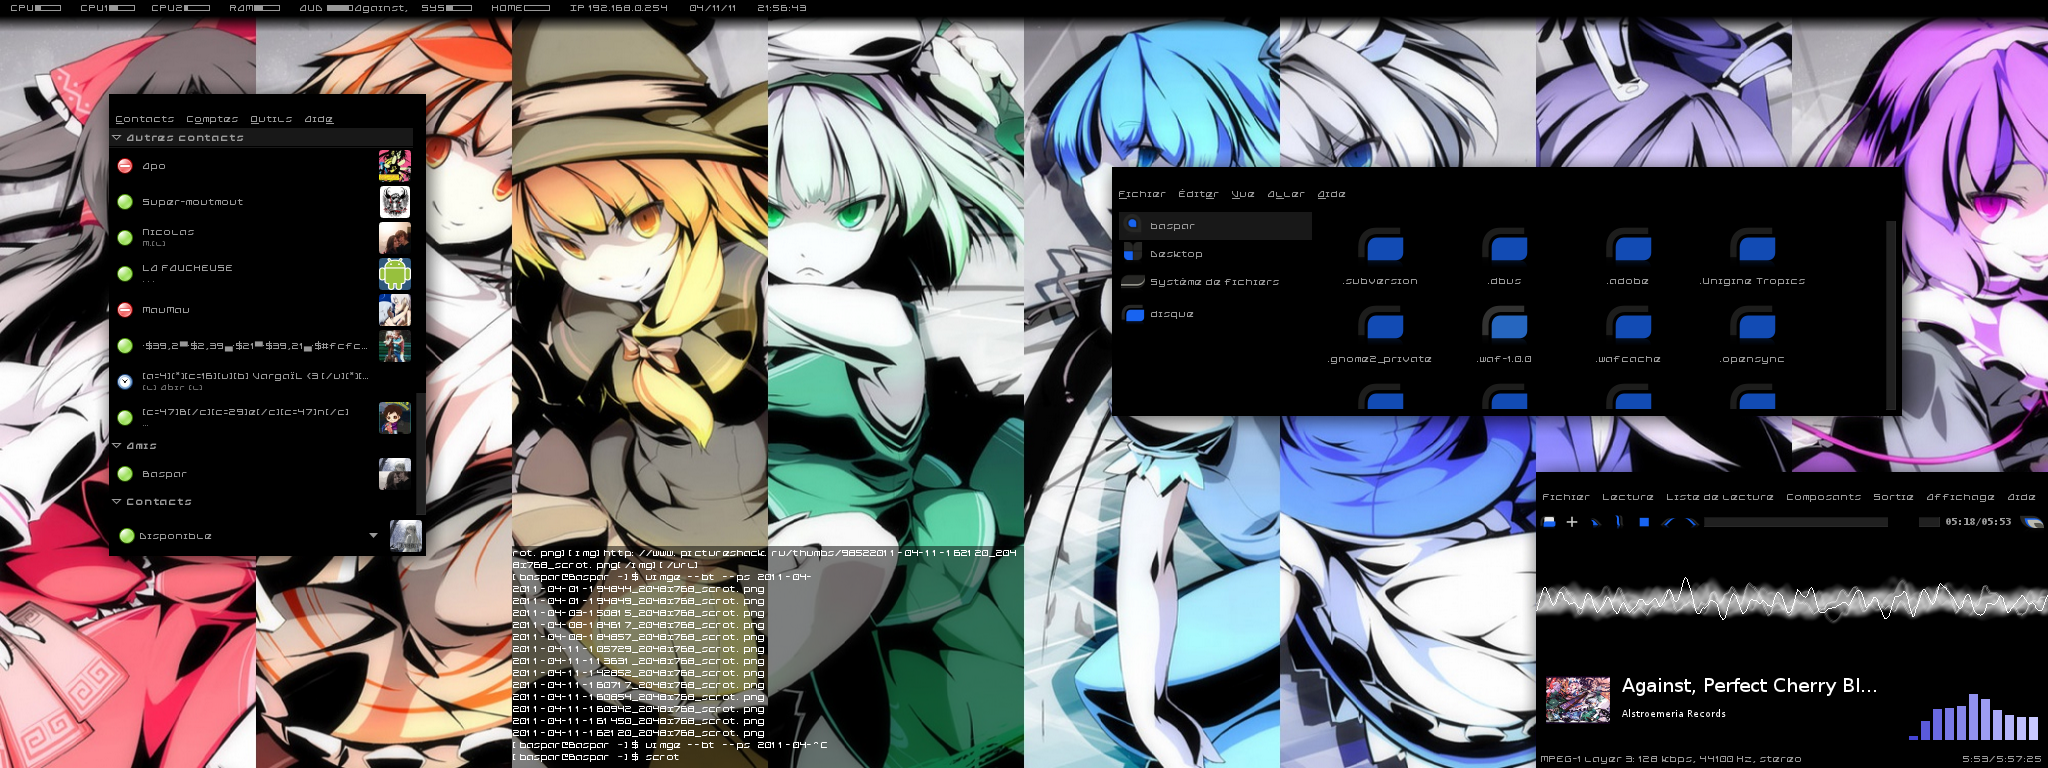This screenshot has height=768, width=2048.
Task: Click the Desktop icon in file manager sidebar
Action: click(x=1133, y=252)
